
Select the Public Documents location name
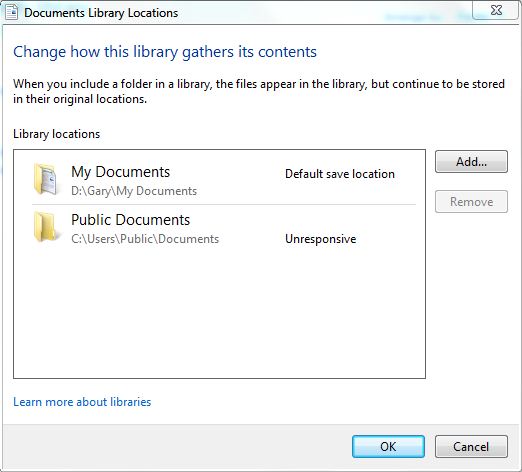pos(130,220)
